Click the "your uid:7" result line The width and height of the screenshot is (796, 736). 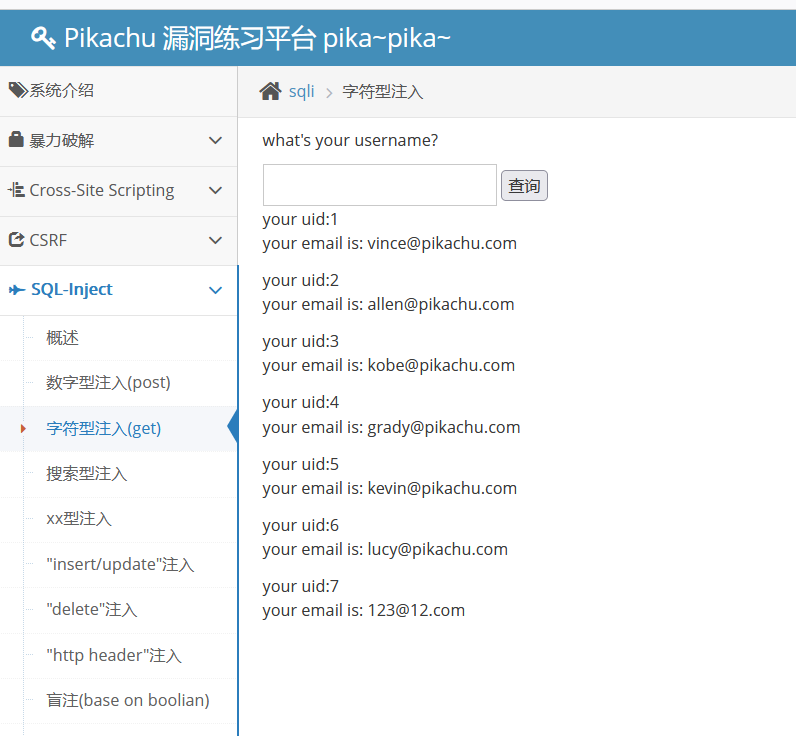301,586
